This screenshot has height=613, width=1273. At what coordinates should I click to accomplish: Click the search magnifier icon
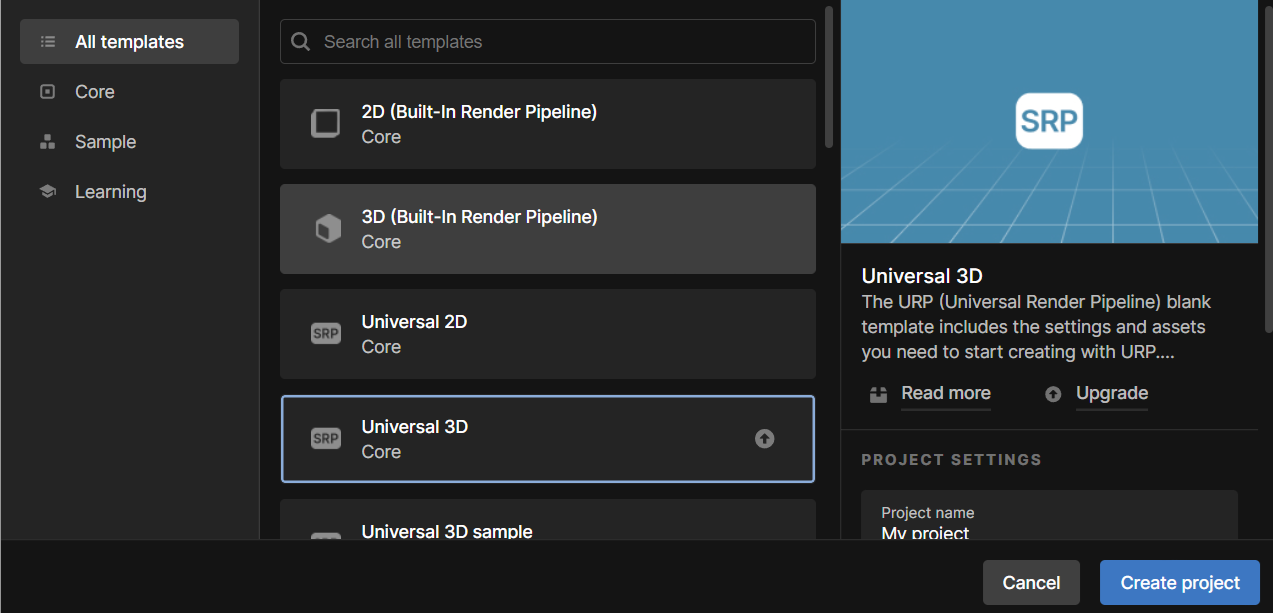click(300, 42)
